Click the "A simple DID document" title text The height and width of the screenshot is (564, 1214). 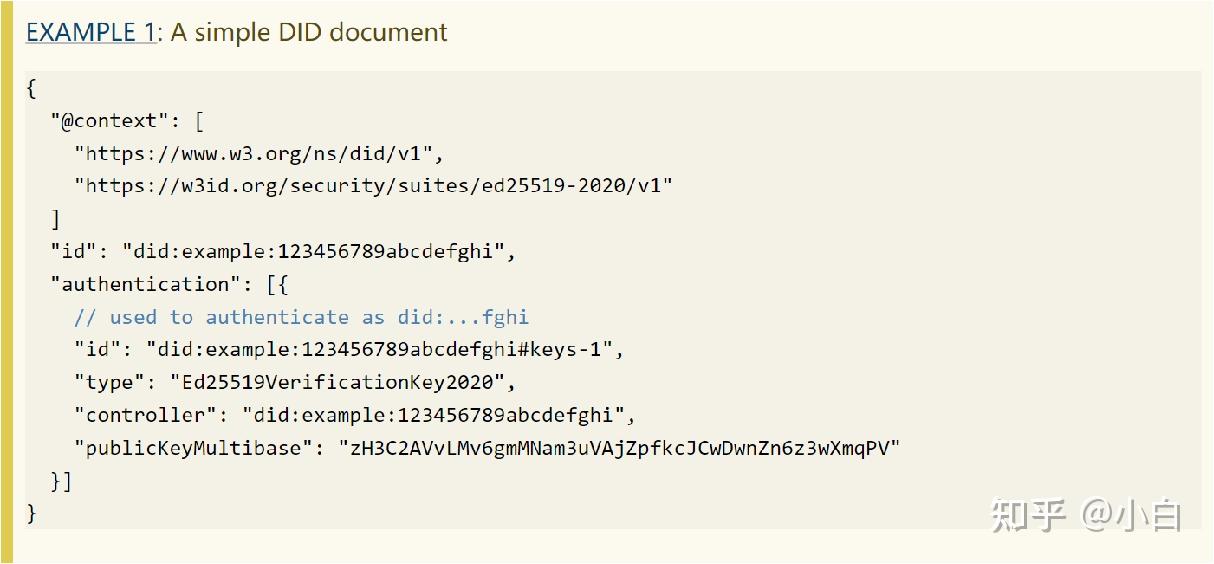point(309,32)
